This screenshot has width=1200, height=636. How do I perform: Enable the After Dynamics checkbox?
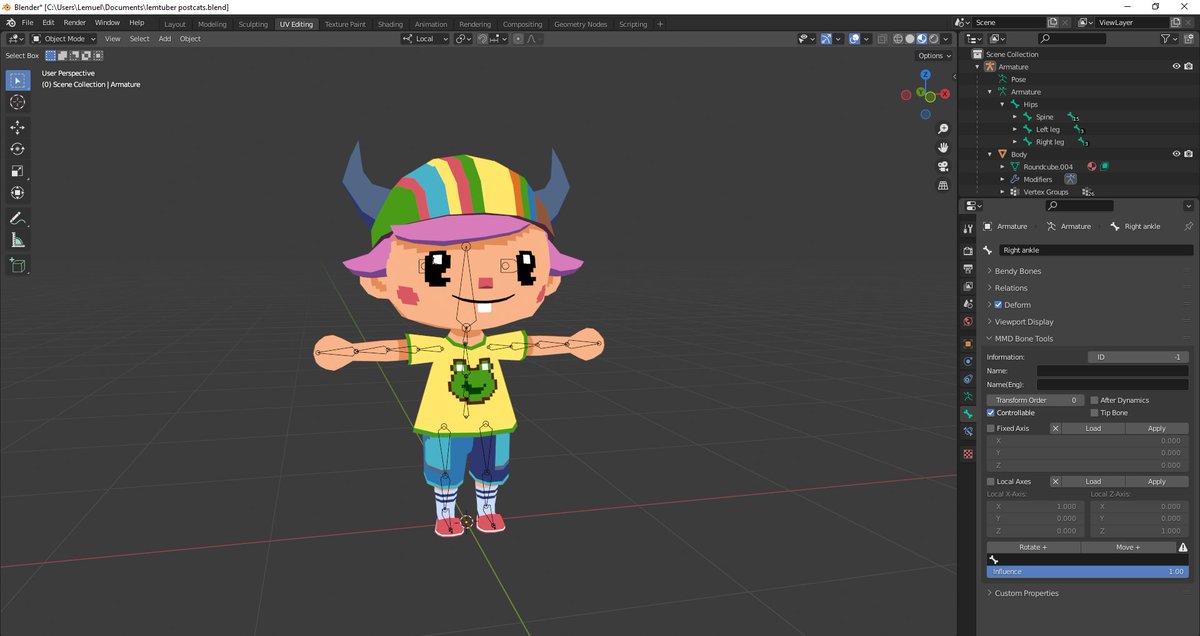[x=1094, y=400]
